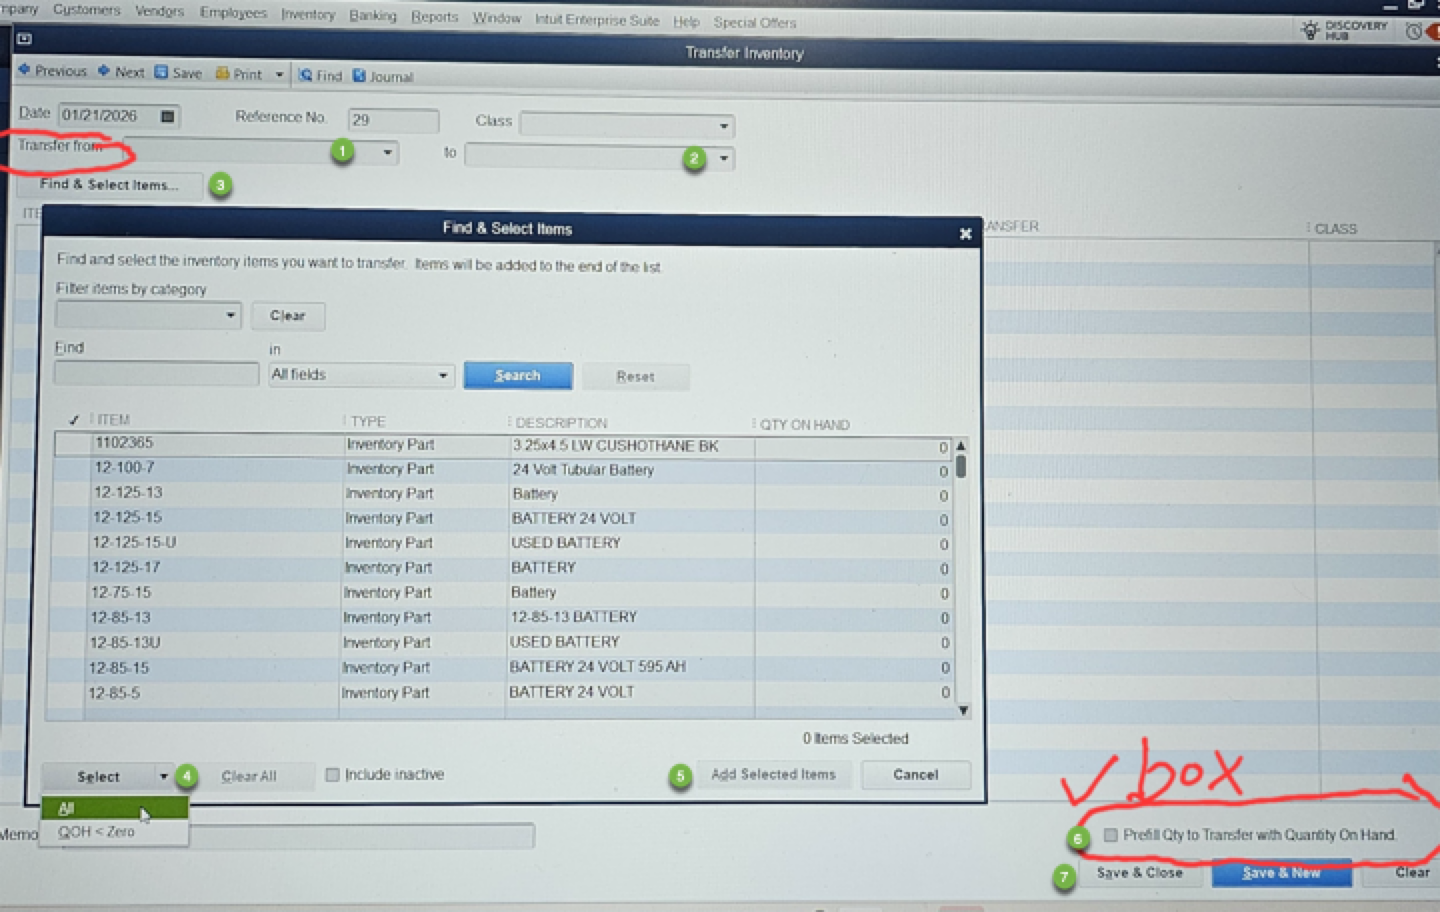Image resolution: width=1440 pixels, height=912 pixels.
Task: Go to Next transfer record
Action: point(121,72)
